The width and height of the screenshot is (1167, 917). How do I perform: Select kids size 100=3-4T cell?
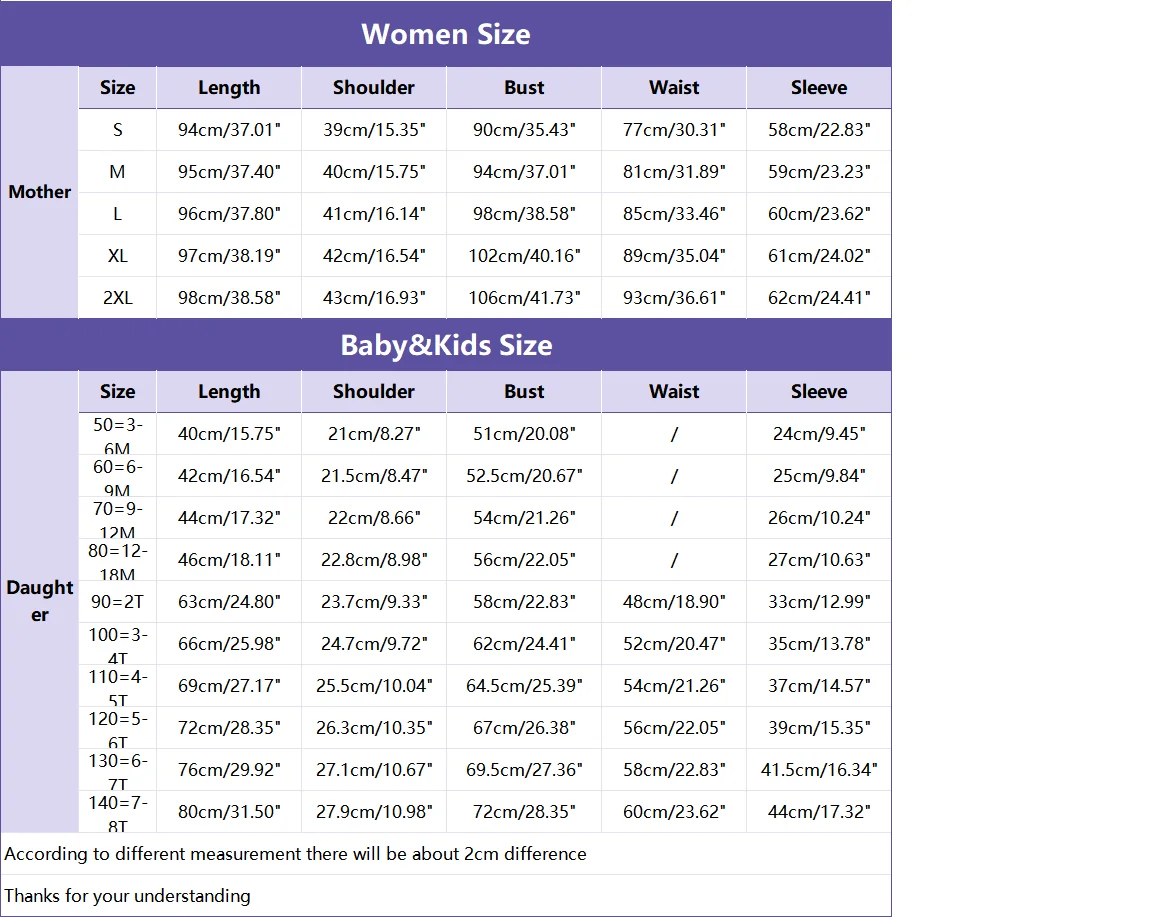(118, 644)
